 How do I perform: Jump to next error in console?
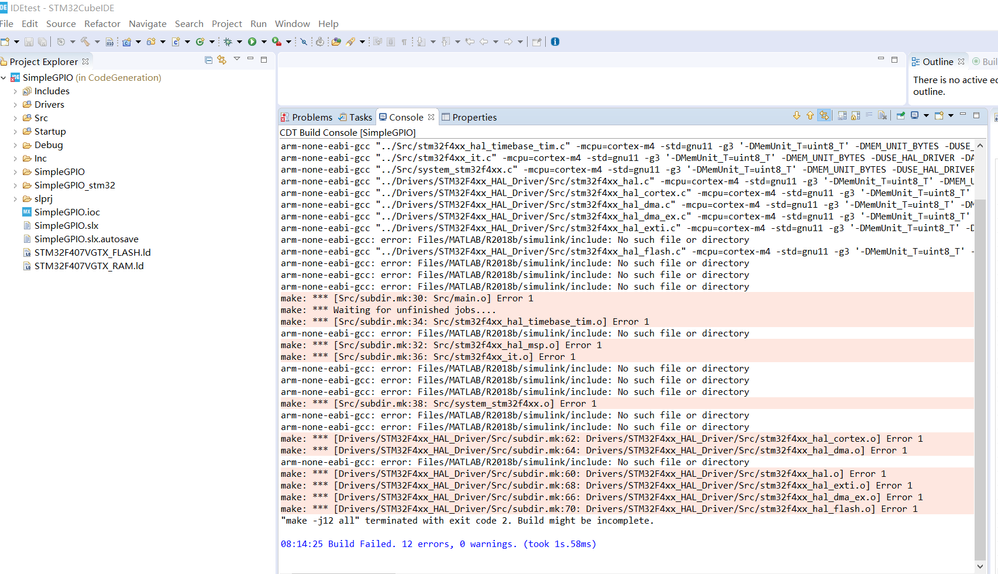(x=796, y=116)
